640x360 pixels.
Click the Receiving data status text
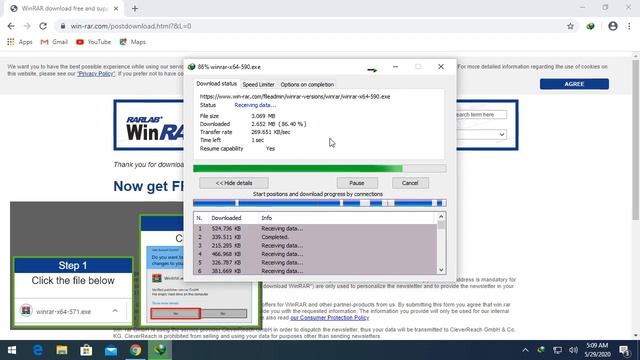[x=255, y=105]
